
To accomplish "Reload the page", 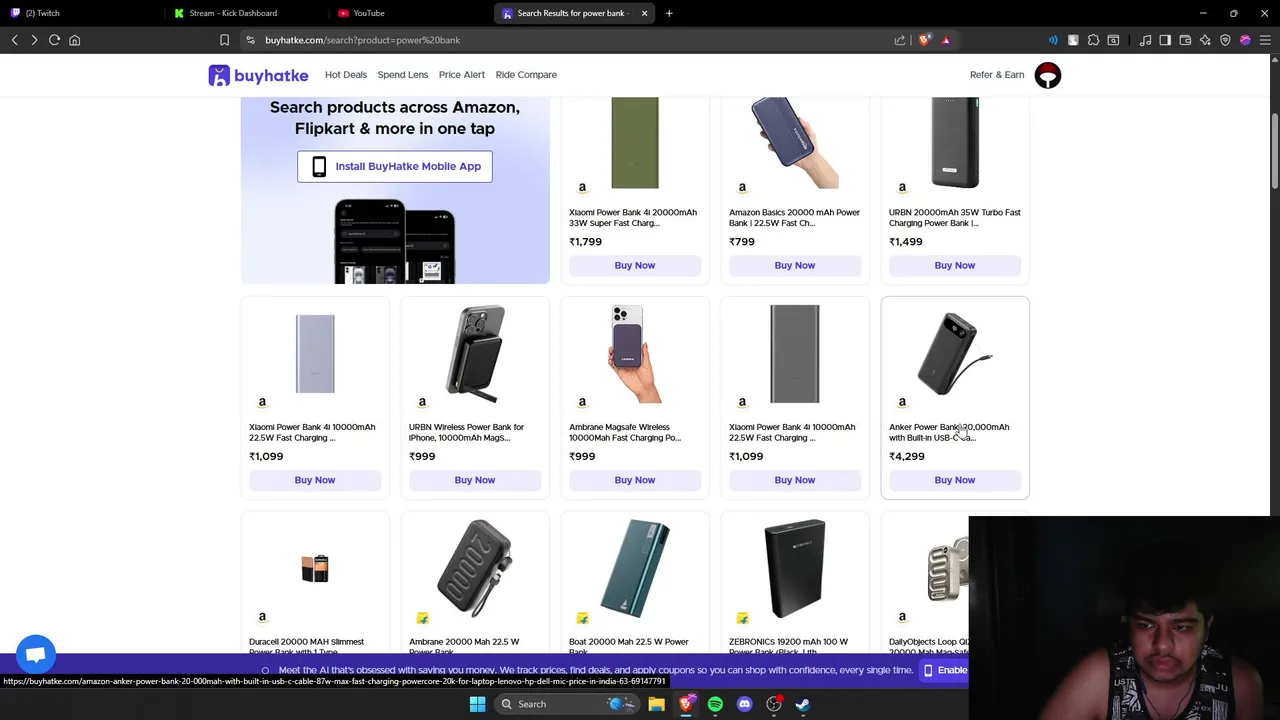I will [x=54, y=40].
